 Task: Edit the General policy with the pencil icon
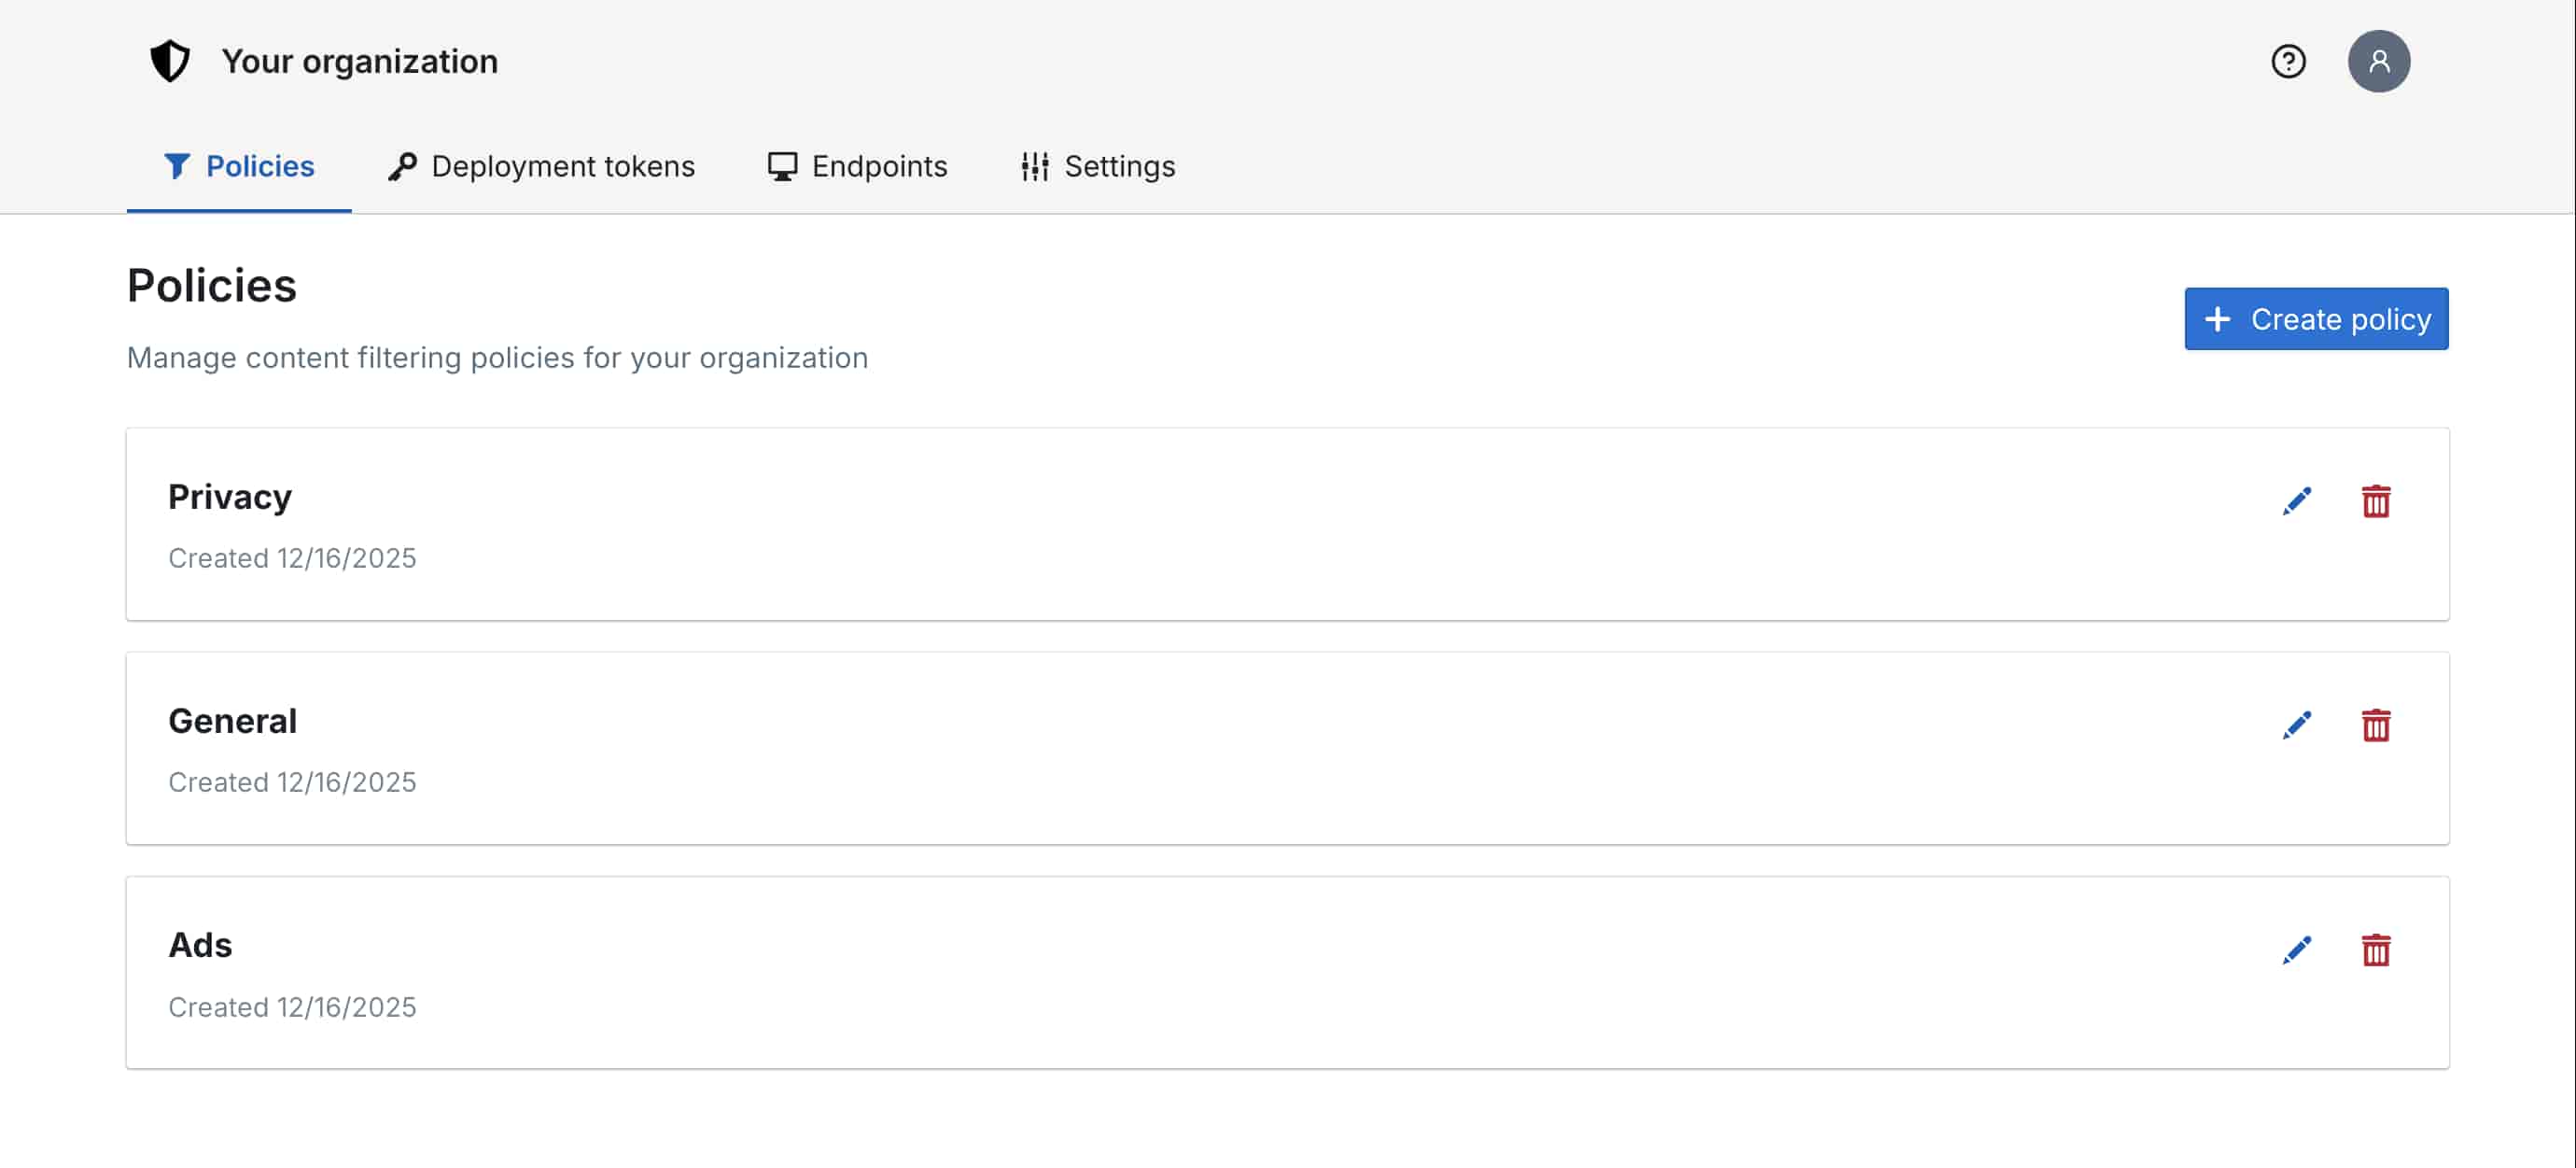[2297, 724]
